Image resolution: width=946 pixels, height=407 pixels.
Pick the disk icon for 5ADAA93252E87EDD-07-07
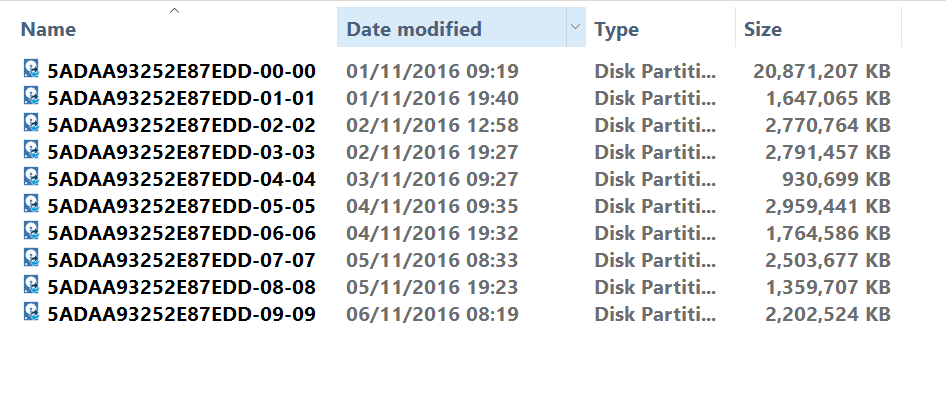tap(32, 257)
